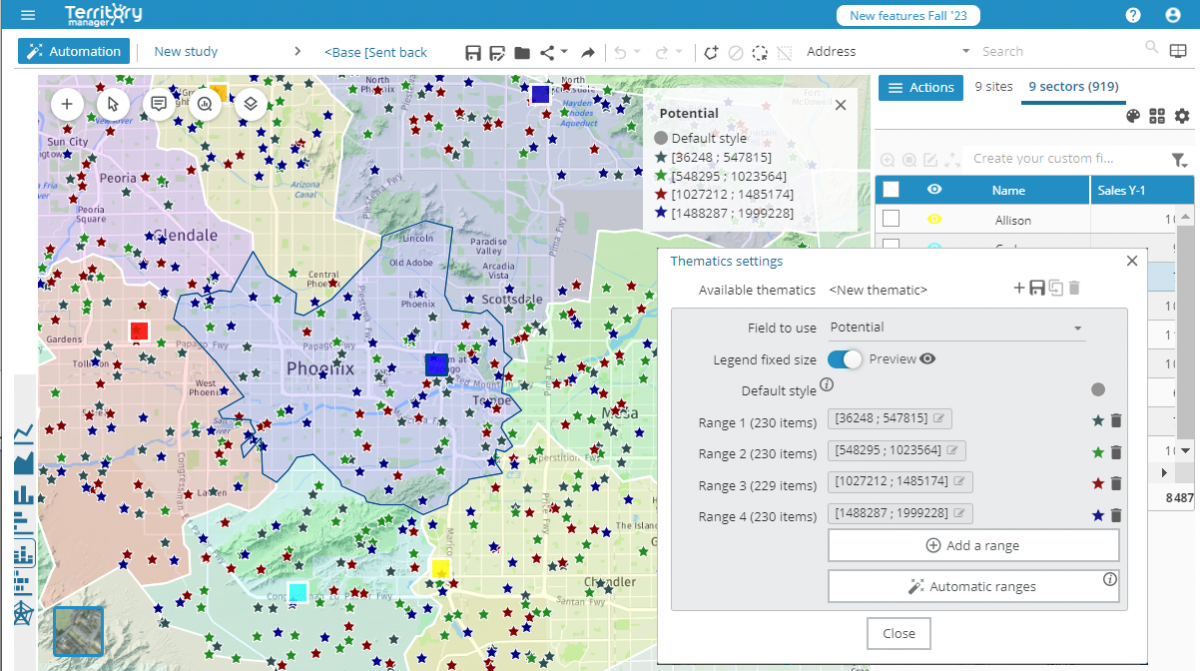The height and width of the screenshot is (671, 1200).
Task: Open the map layers tool
Action: [x=251, y=103]
